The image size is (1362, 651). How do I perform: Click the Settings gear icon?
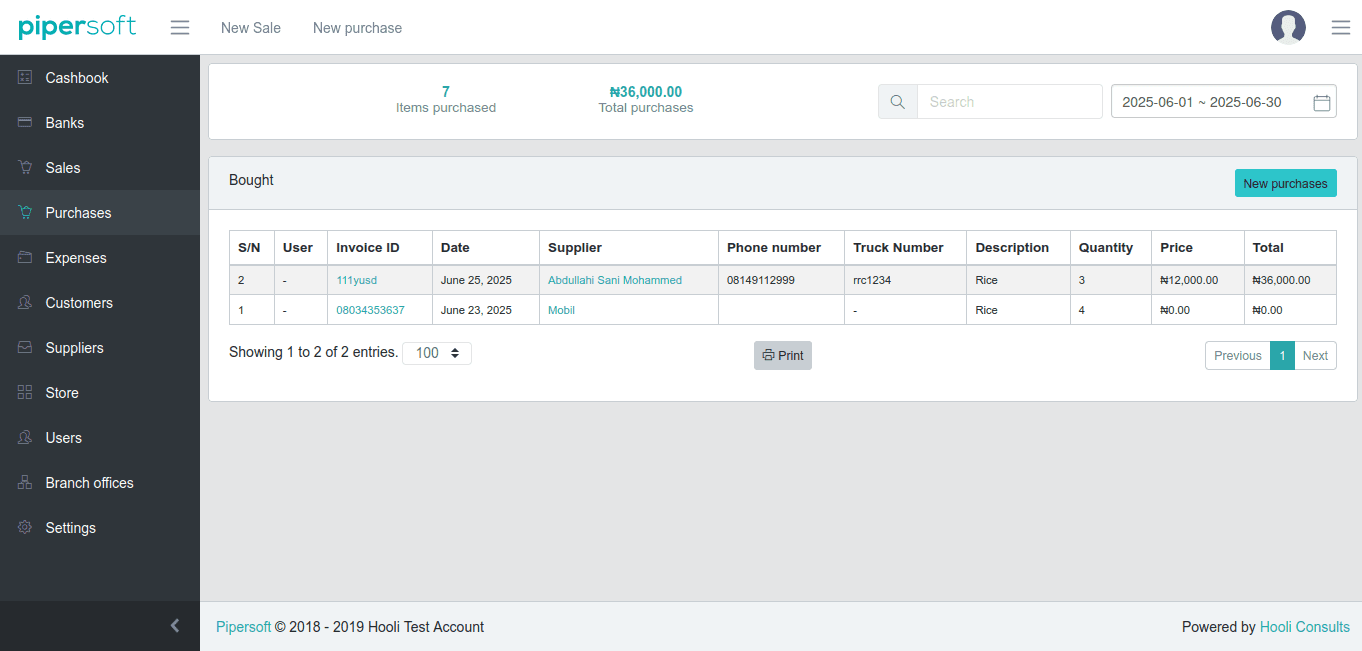click(25, 527)
